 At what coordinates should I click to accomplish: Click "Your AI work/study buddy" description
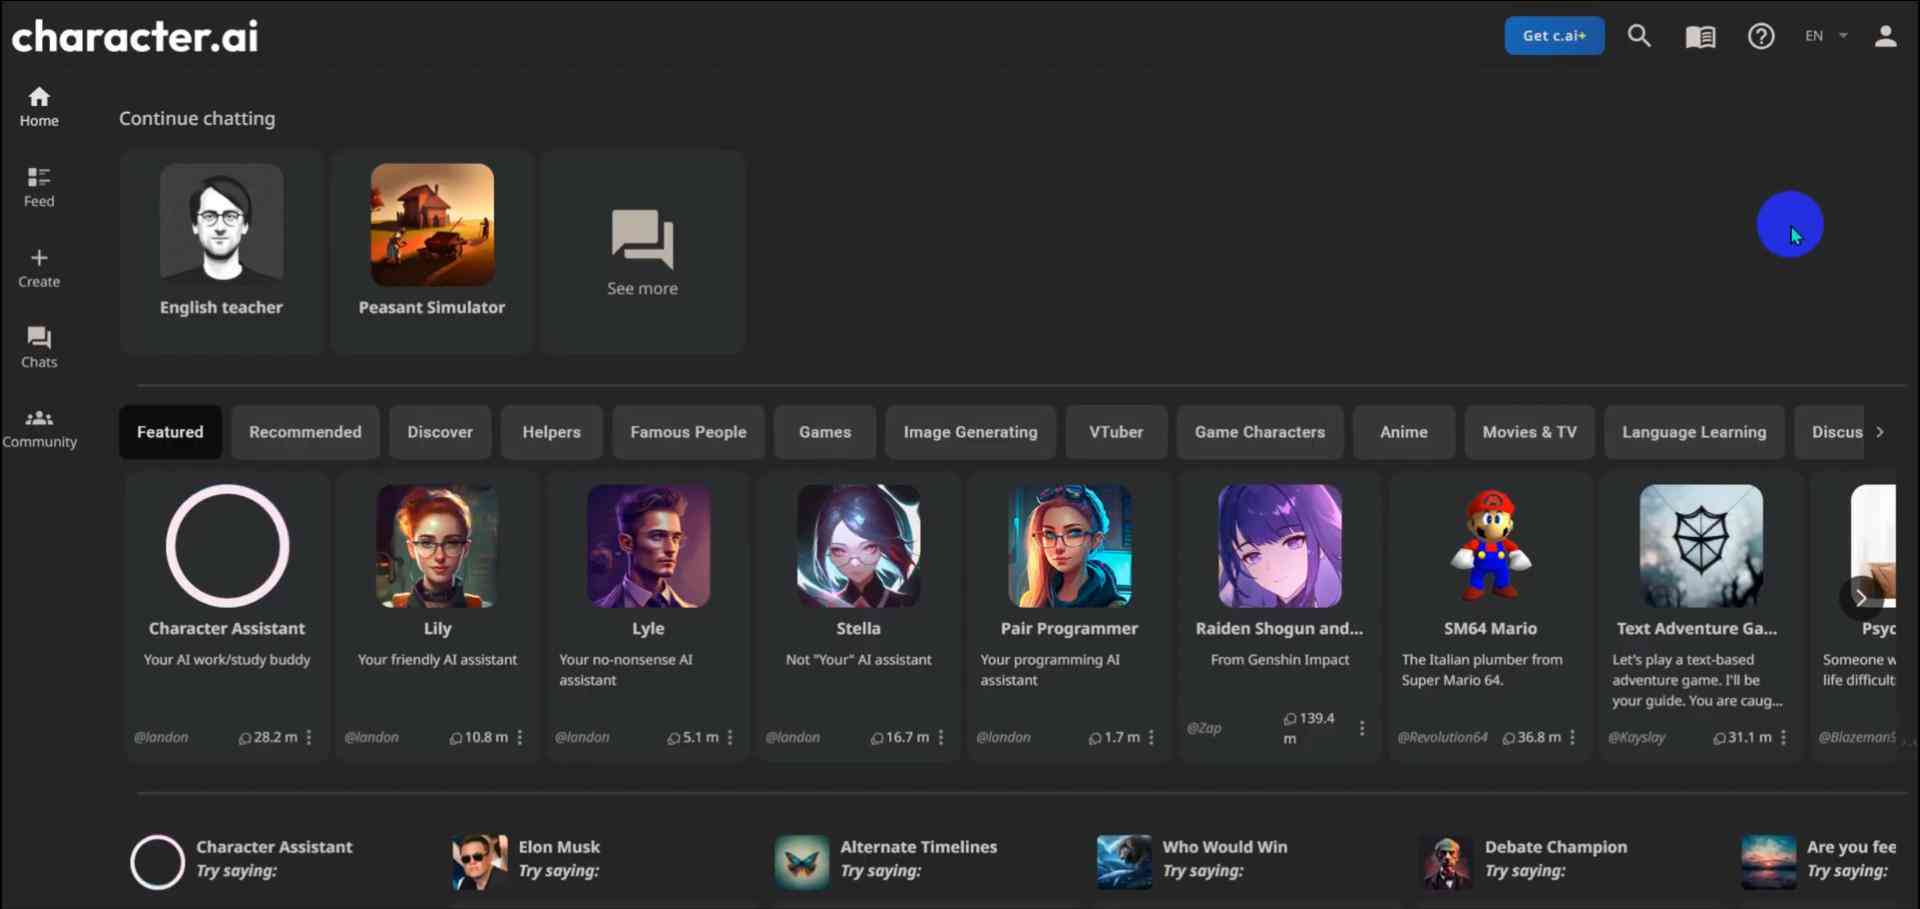pos(227,660)
